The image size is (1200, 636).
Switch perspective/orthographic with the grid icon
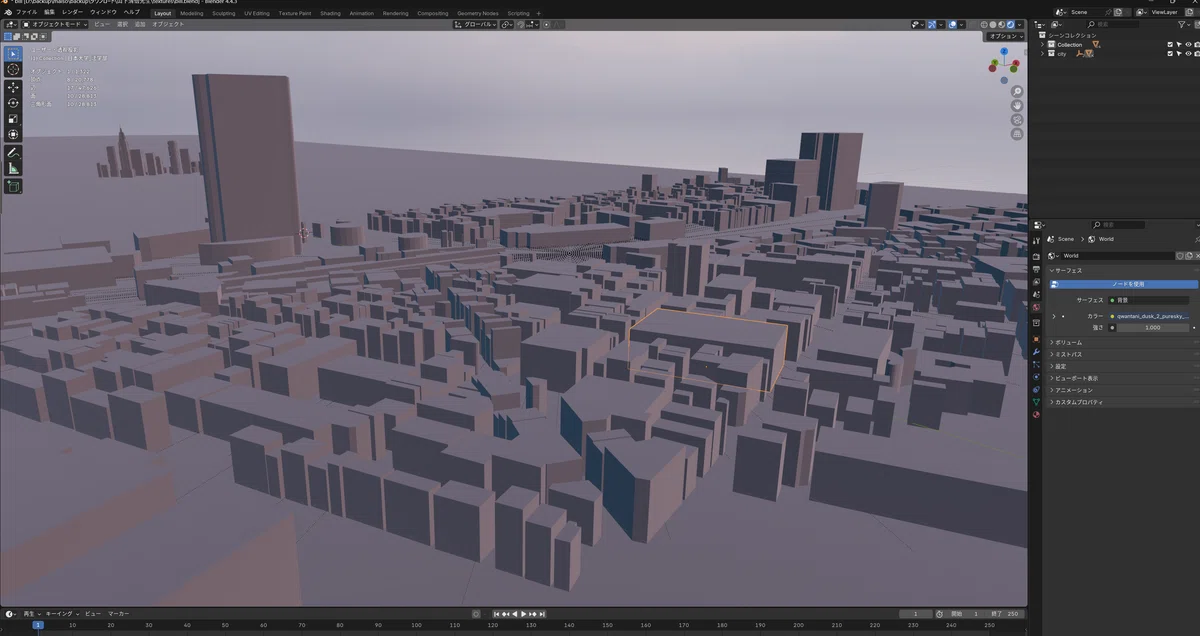[x=1017, y=133]
